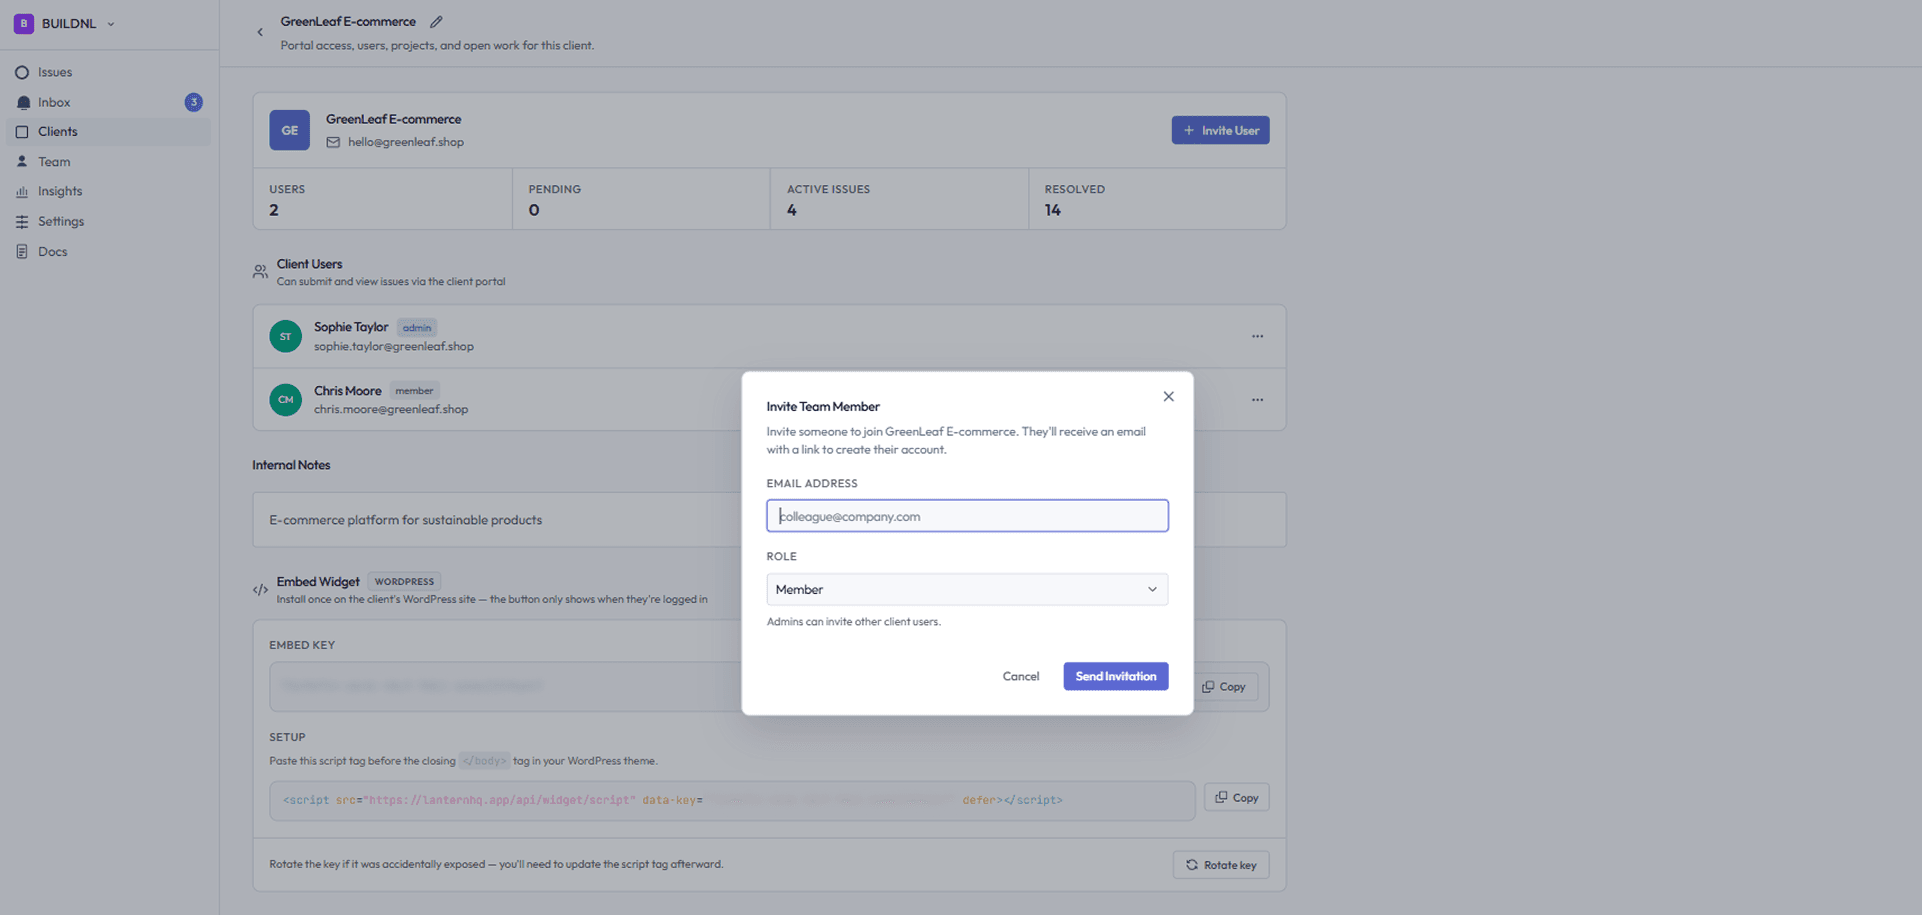Image resolution: width=1922 pixels, height=915 pixels.
Task: Click the </body> code tag in setup text
Action: (484, 761)
